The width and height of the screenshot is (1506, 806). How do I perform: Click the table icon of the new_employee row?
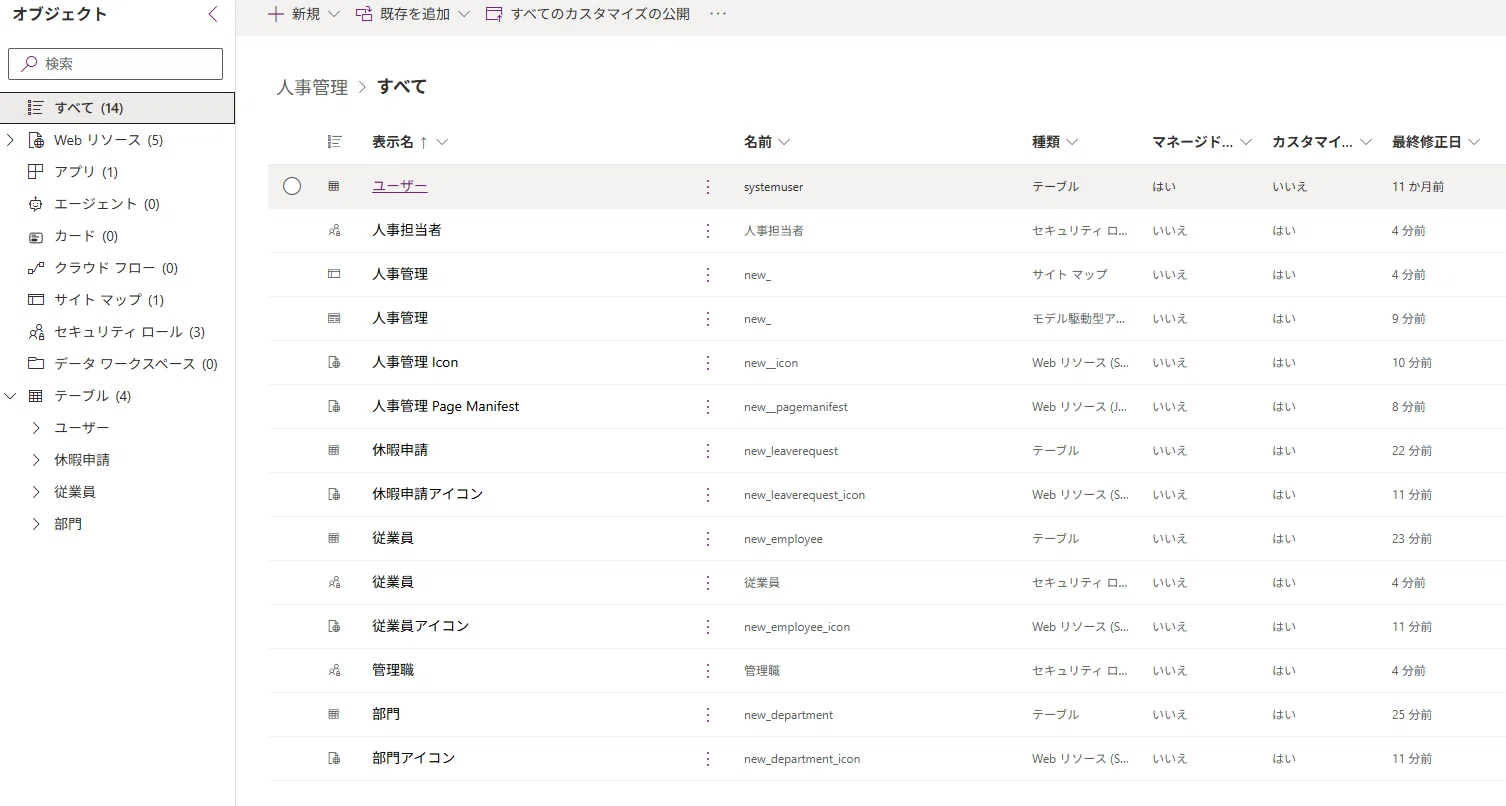[x=334, y=539]
